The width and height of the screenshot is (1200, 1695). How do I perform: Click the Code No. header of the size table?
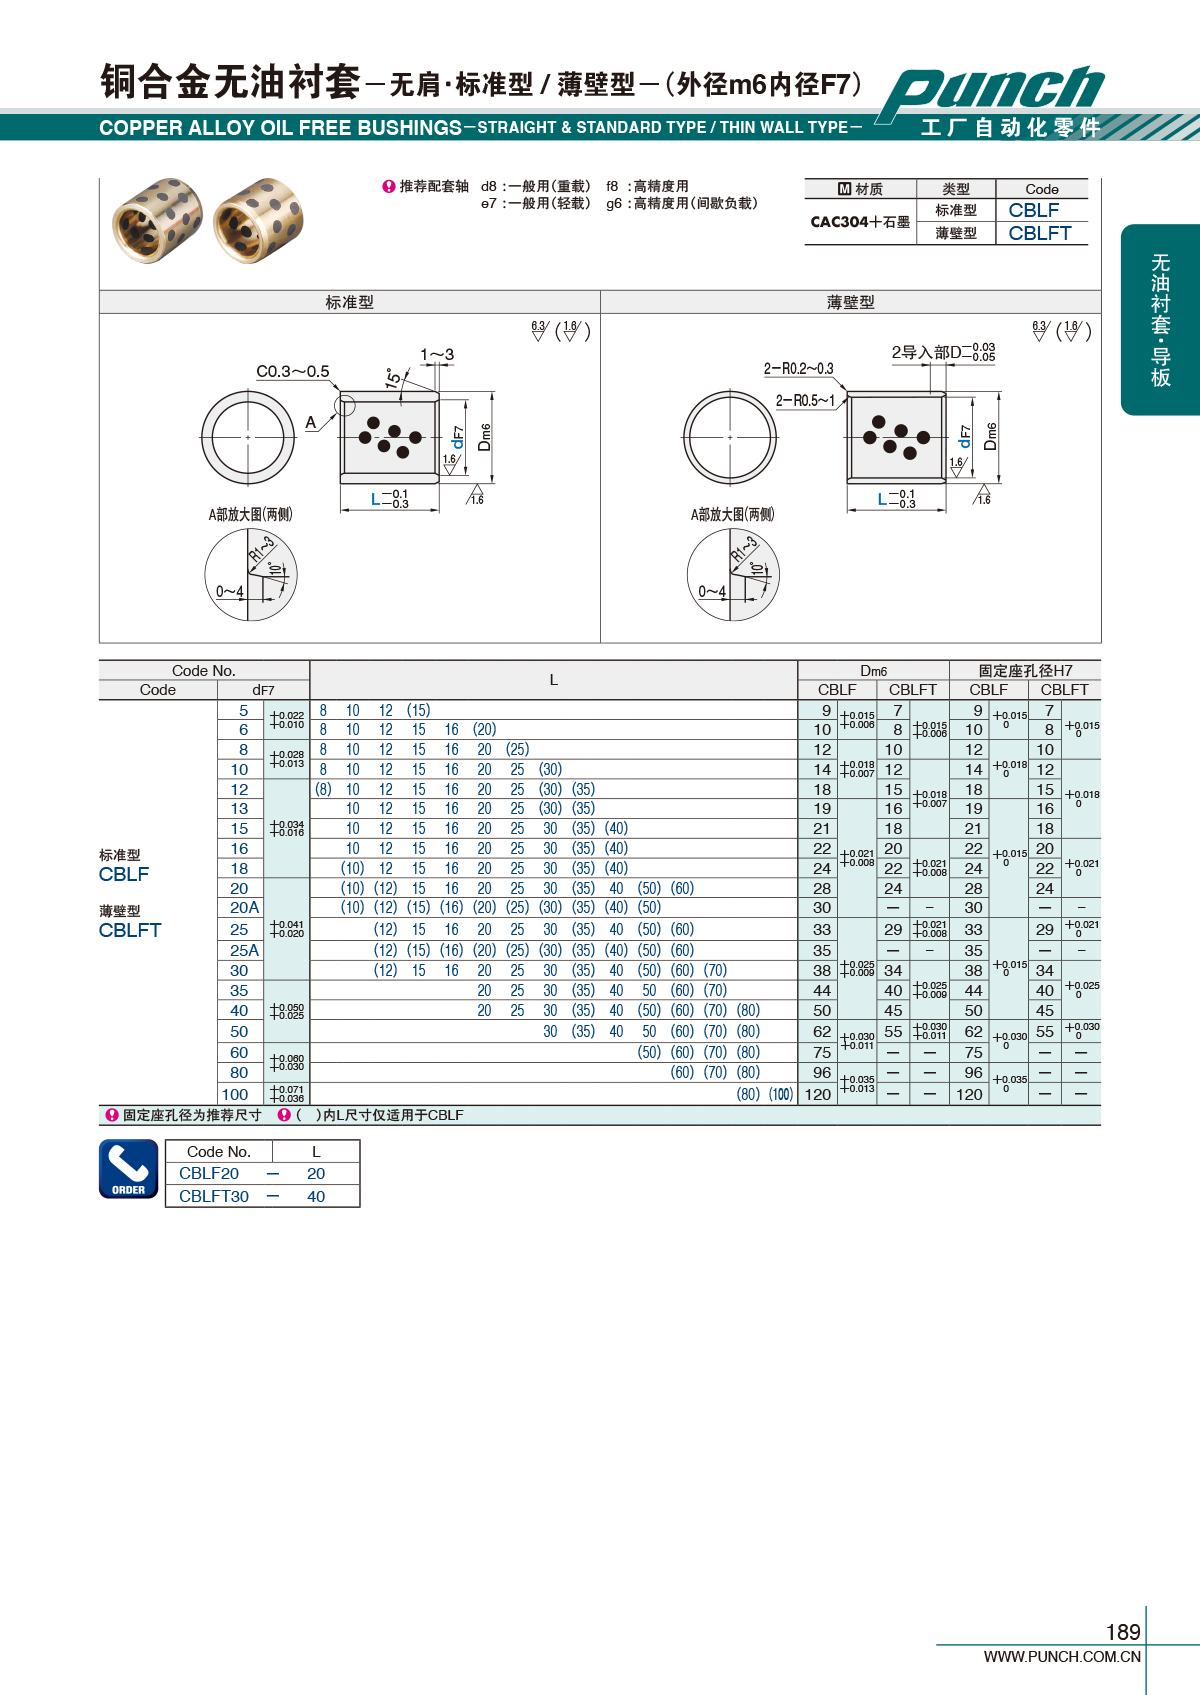[204, 670]
